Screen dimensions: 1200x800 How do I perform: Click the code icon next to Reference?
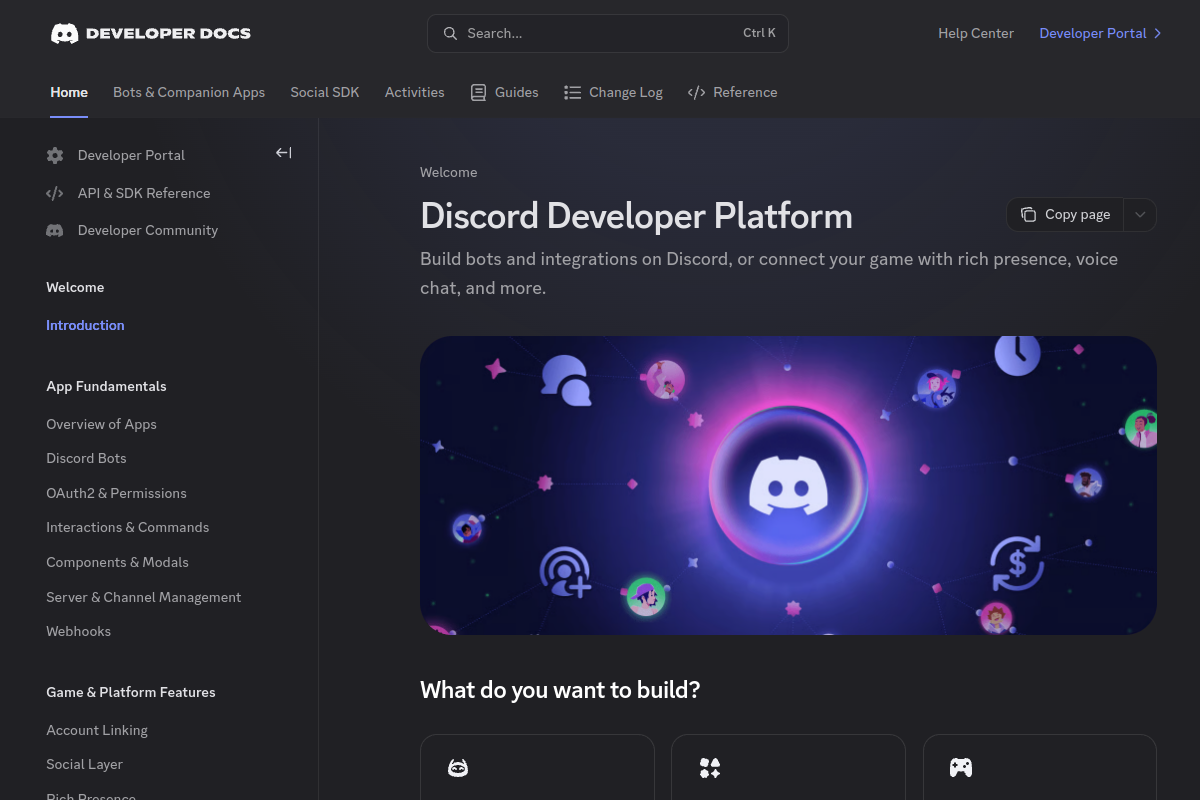[x=697, y=92]
